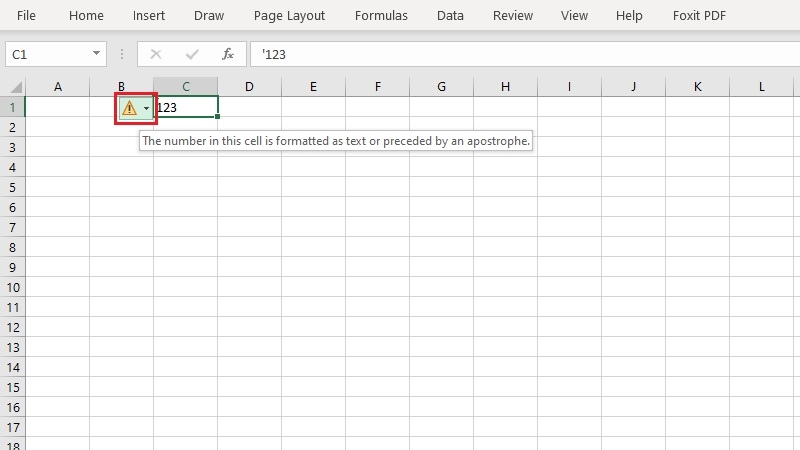Screen dimensions: 800x450
Task: Select row 14 header
Action: click(x=12, y=367)
